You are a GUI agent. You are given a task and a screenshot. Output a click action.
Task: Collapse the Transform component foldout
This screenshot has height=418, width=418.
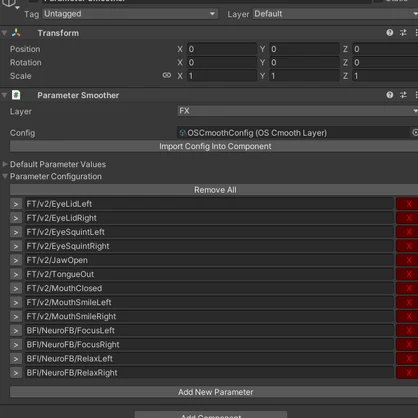tap(4, 33)
